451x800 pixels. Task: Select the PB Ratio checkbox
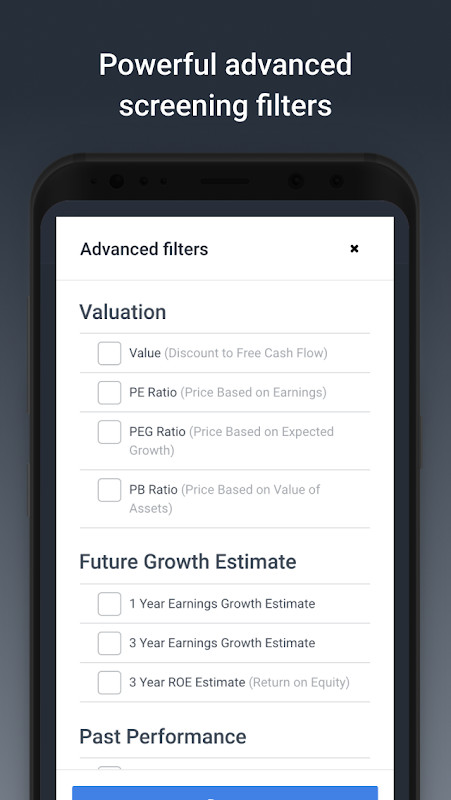click(x=109, y=490)
